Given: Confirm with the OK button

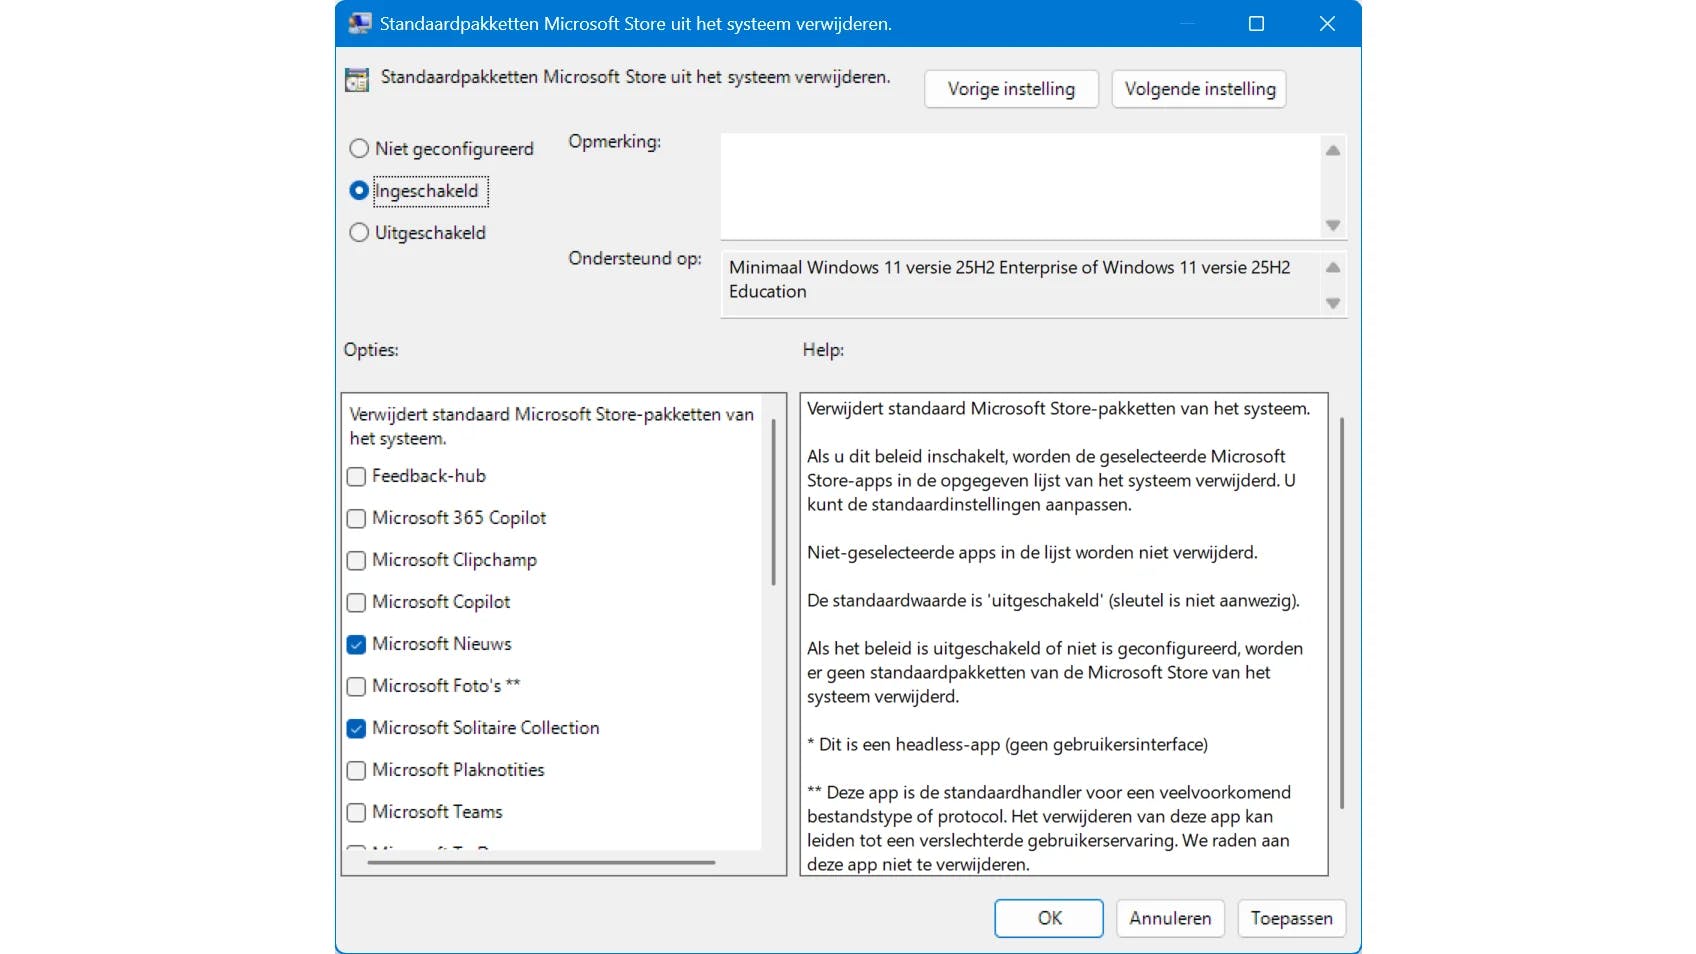Looking at the screenshot, I should pos(1049,918).
